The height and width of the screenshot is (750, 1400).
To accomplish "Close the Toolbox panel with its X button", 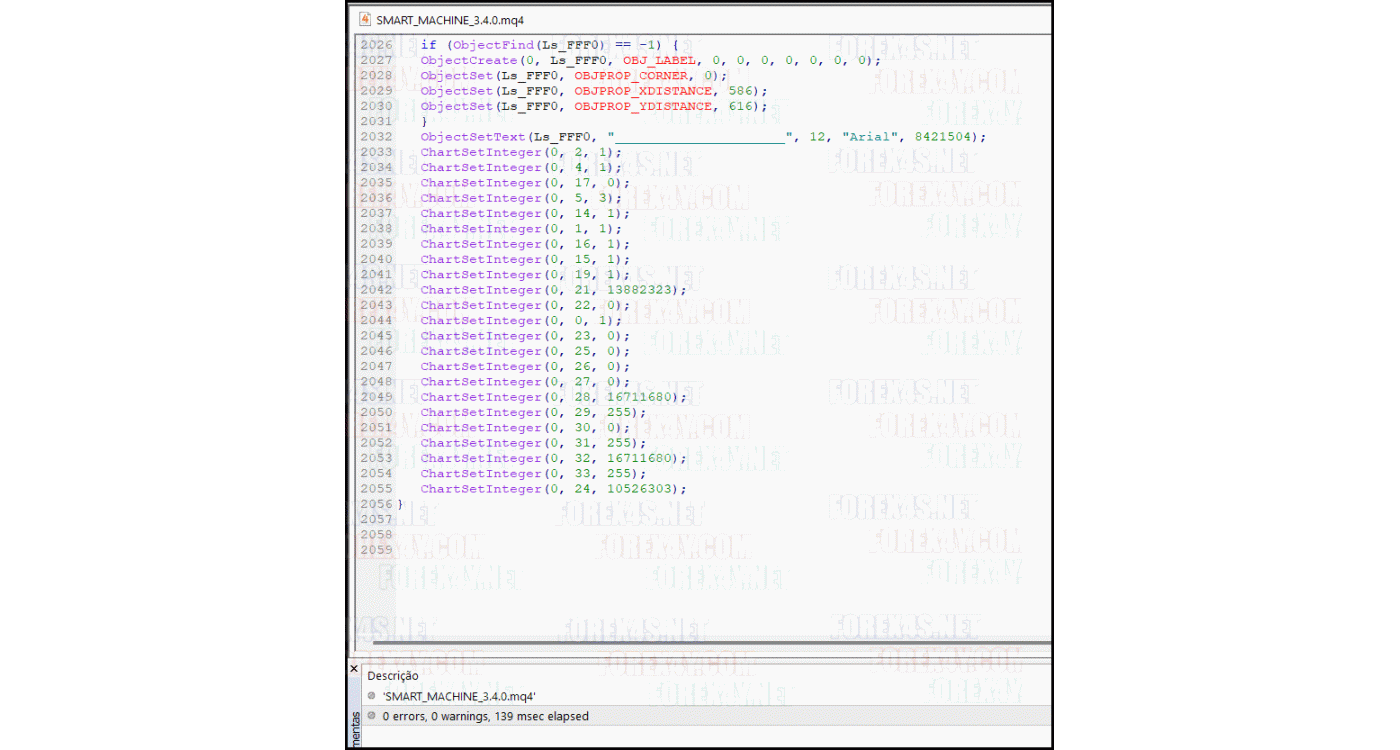I will click(x=354, y=668).
